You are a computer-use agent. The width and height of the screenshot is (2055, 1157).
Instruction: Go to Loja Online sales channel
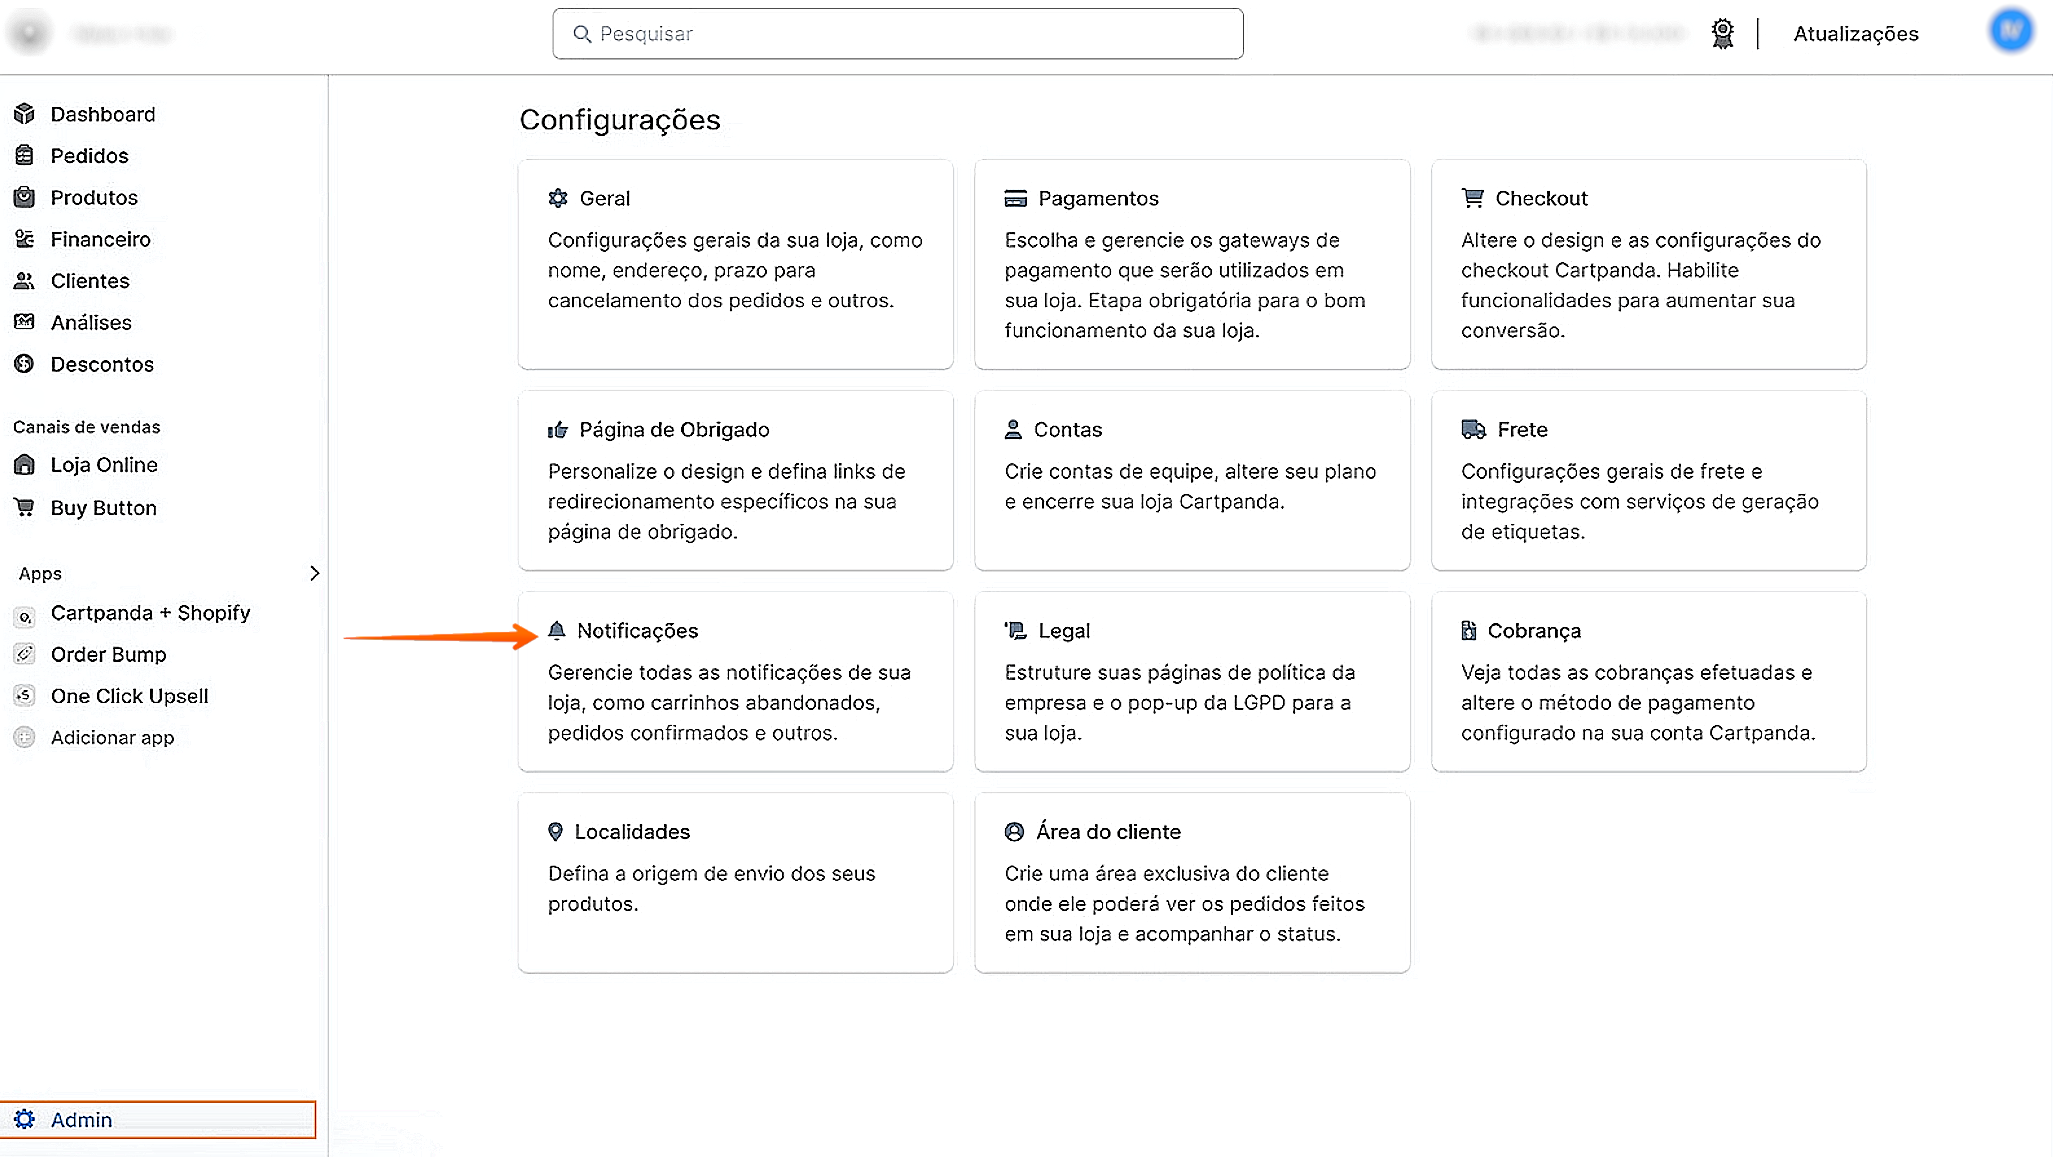(x=103, y=465)
